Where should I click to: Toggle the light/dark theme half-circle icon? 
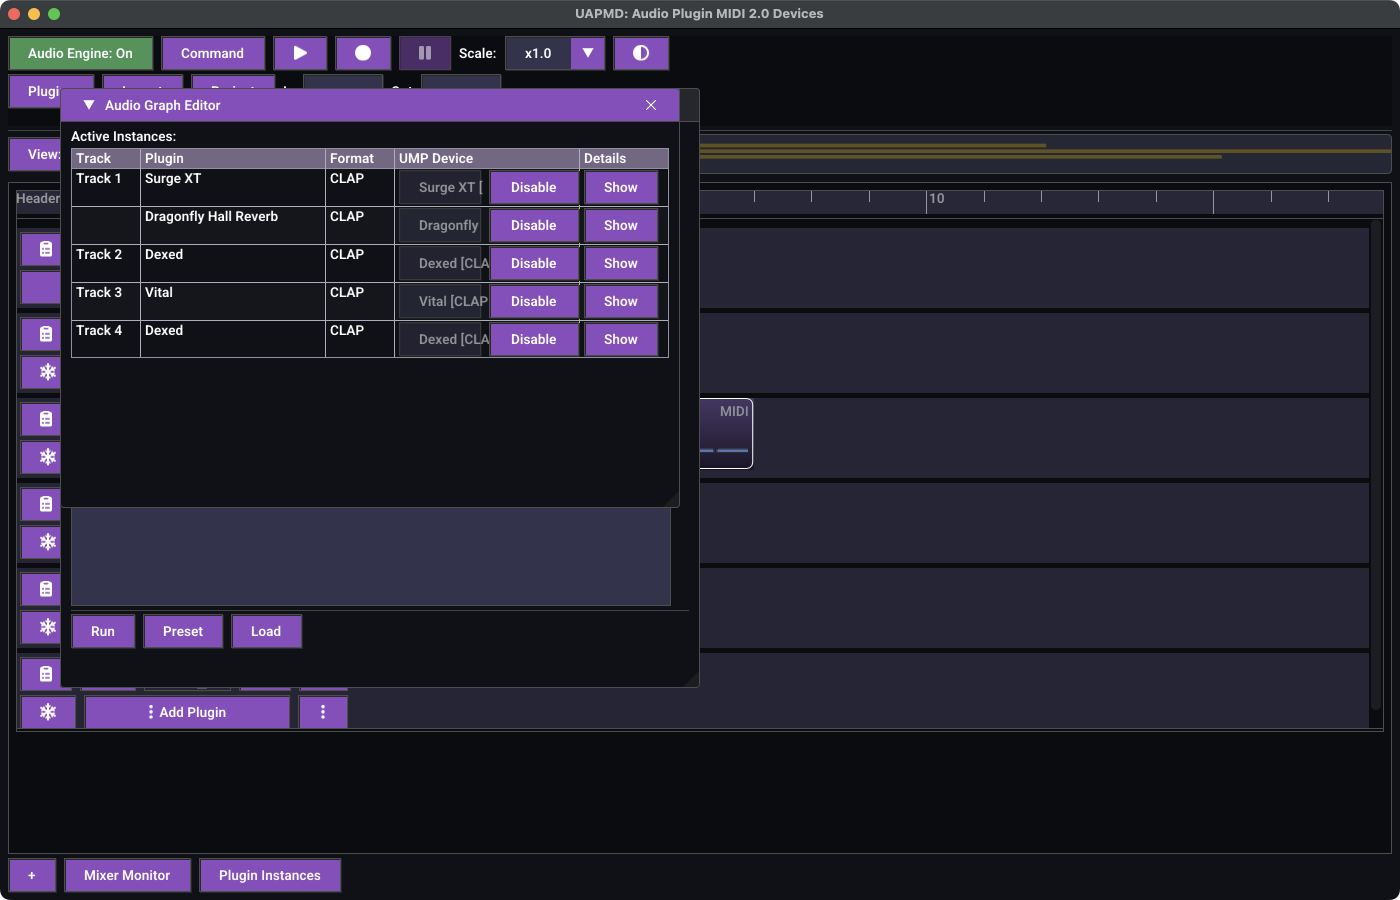point(641,53)
